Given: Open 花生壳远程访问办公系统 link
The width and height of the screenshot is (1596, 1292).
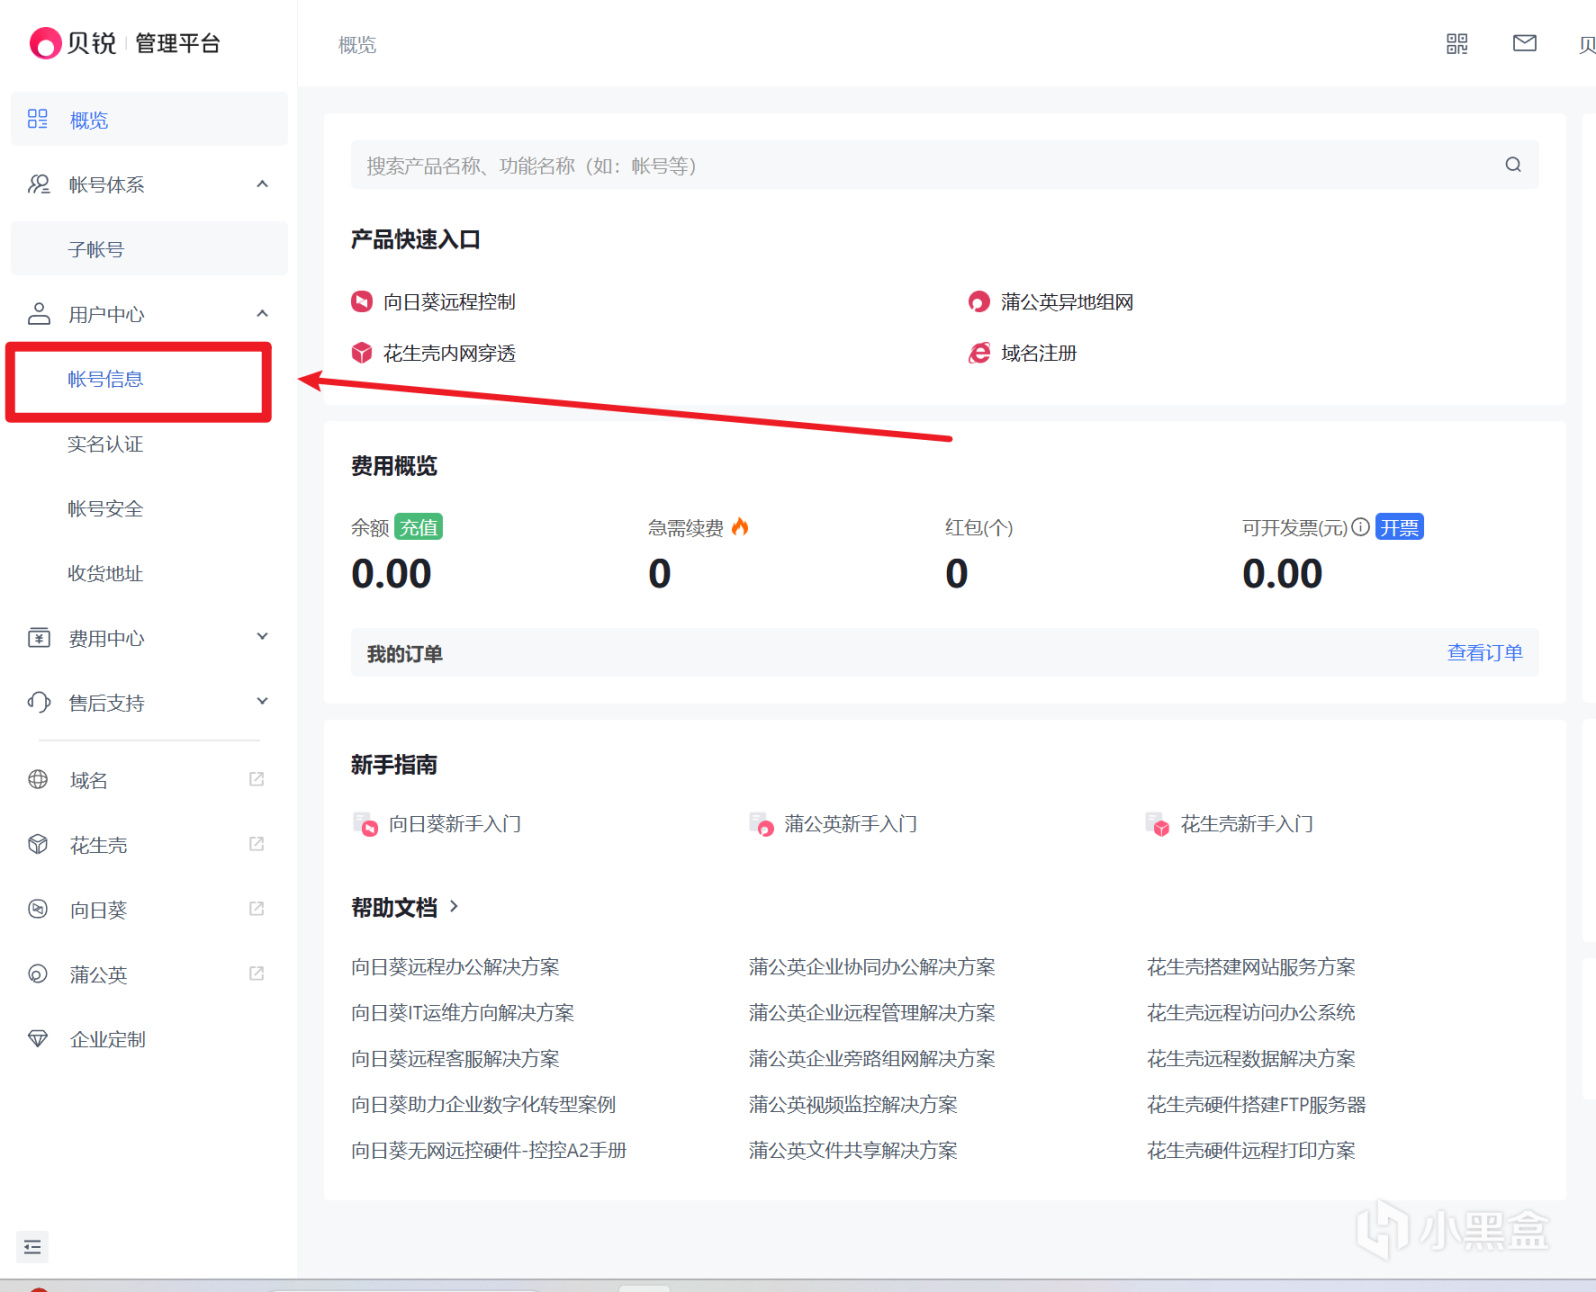Looking at the screenshot, I should [1251, 1013].
